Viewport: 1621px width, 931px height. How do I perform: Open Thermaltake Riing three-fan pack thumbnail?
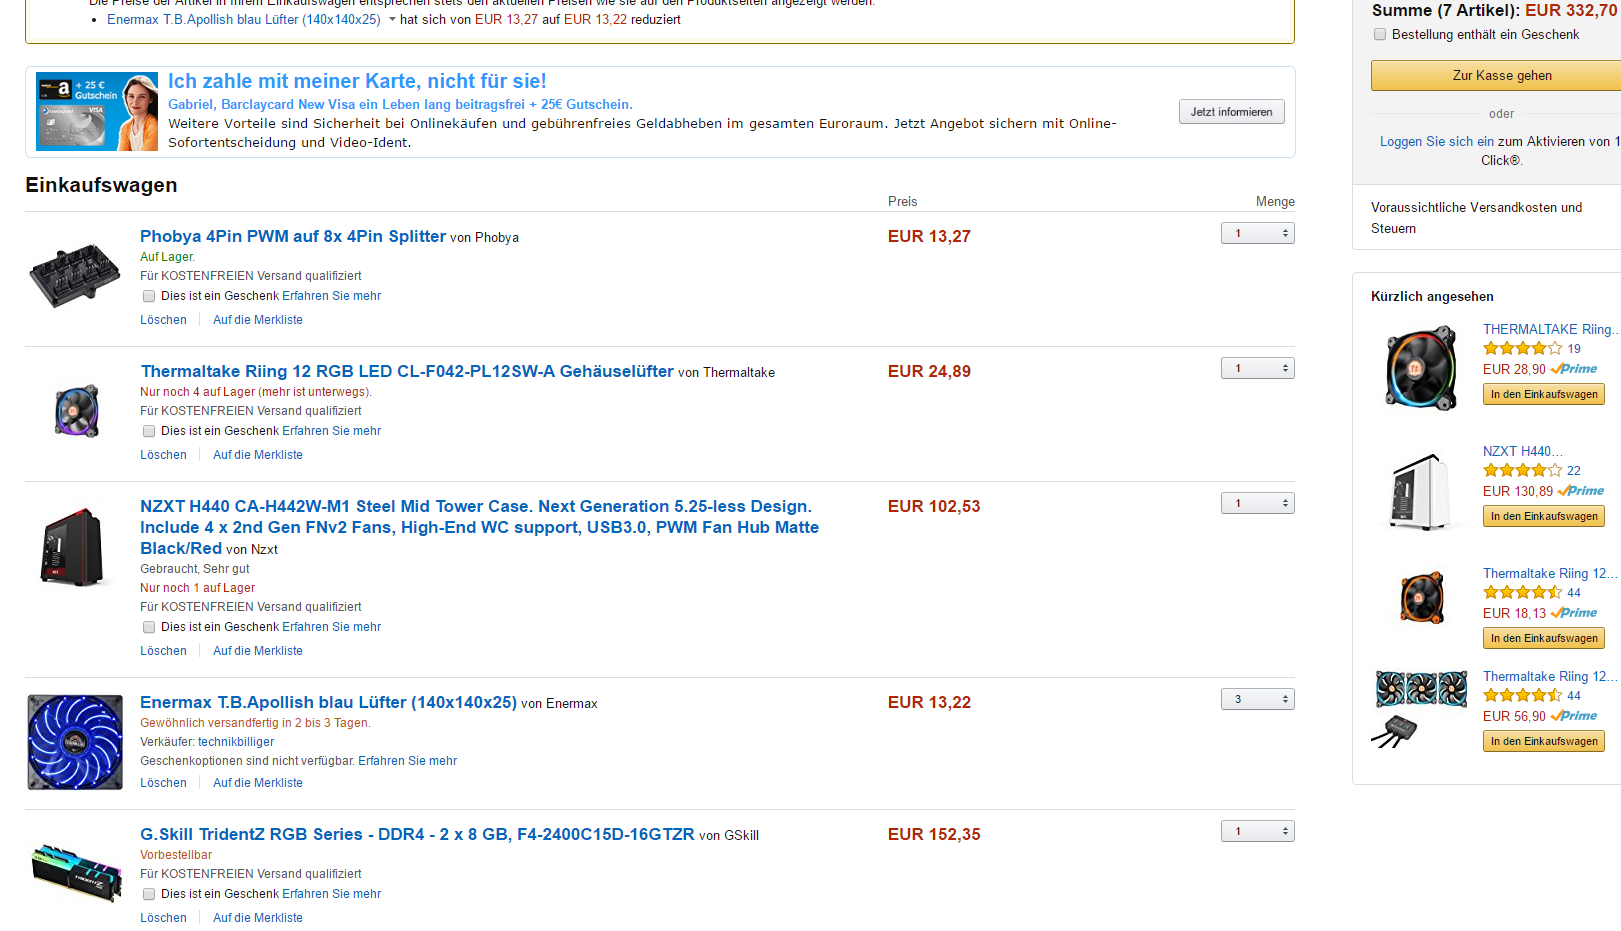(x=1420, y=708)
